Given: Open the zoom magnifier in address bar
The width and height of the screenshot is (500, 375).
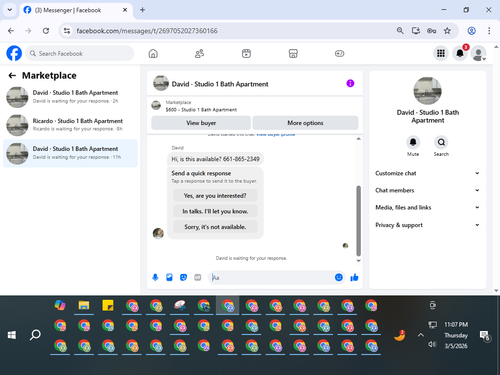Looking at the screenshot, I should (400, 31).
